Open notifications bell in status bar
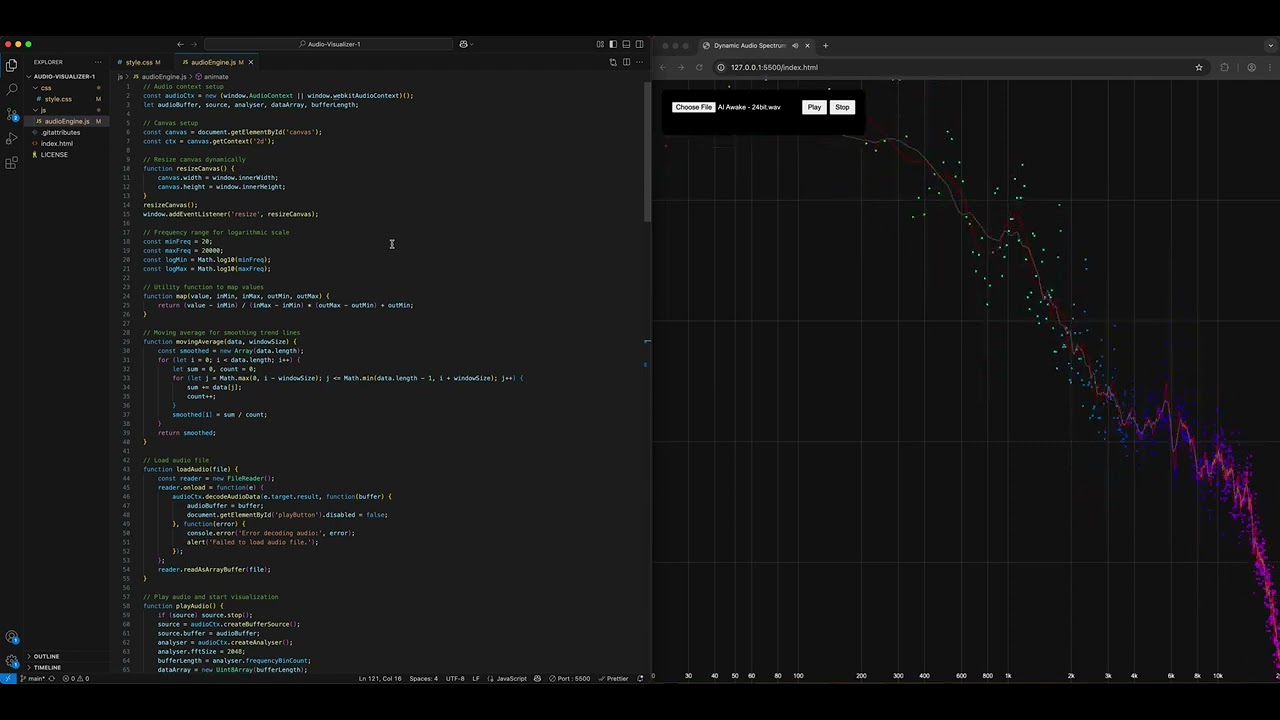This screenshot has width=1280, height=720. 640,678
